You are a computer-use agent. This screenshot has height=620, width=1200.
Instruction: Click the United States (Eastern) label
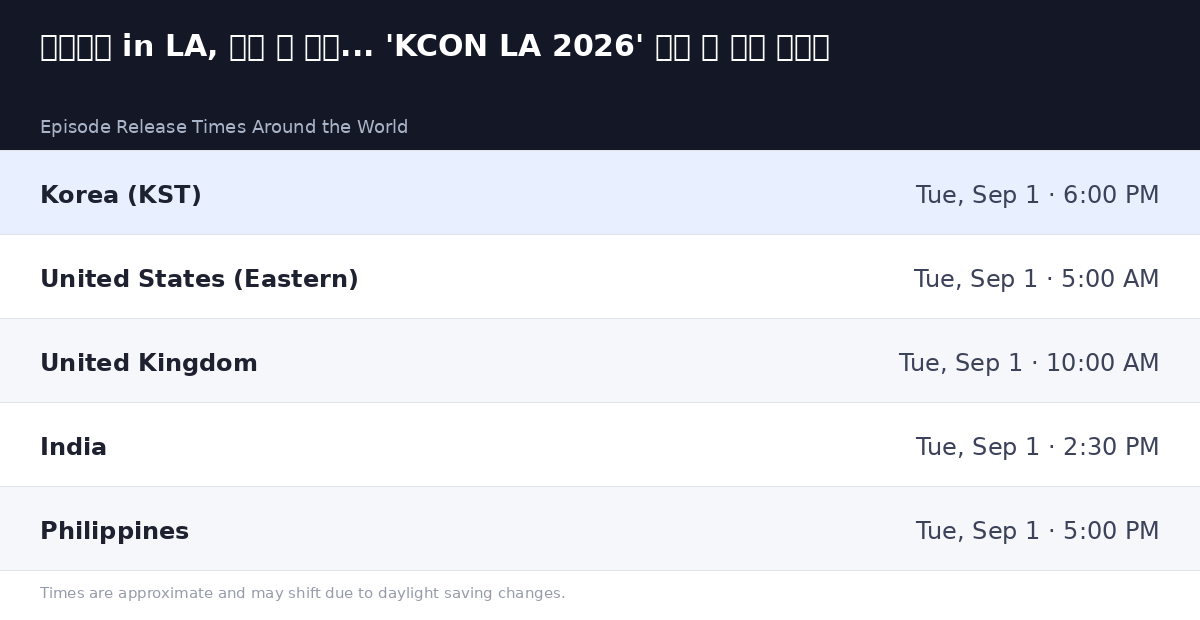199,280
